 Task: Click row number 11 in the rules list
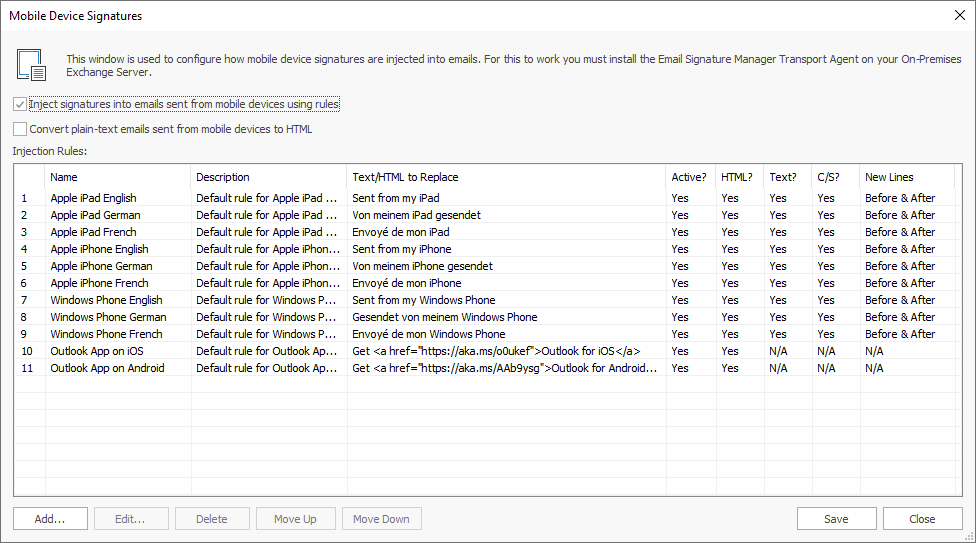(x=27, y=368)
